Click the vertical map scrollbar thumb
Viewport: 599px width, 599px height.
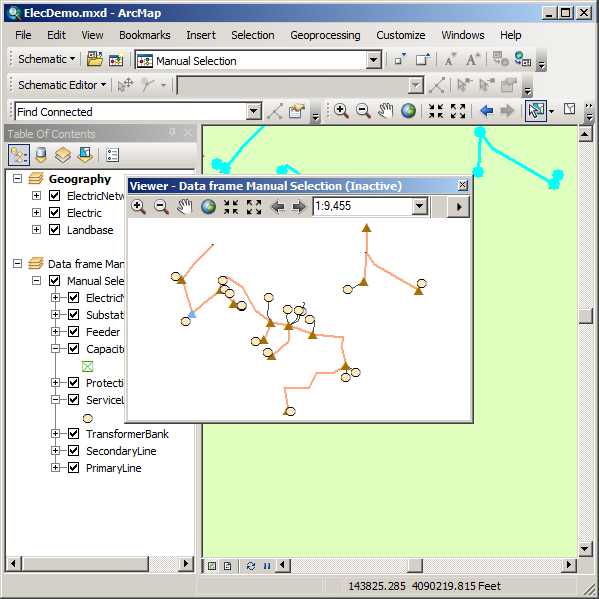coord(586,316)
